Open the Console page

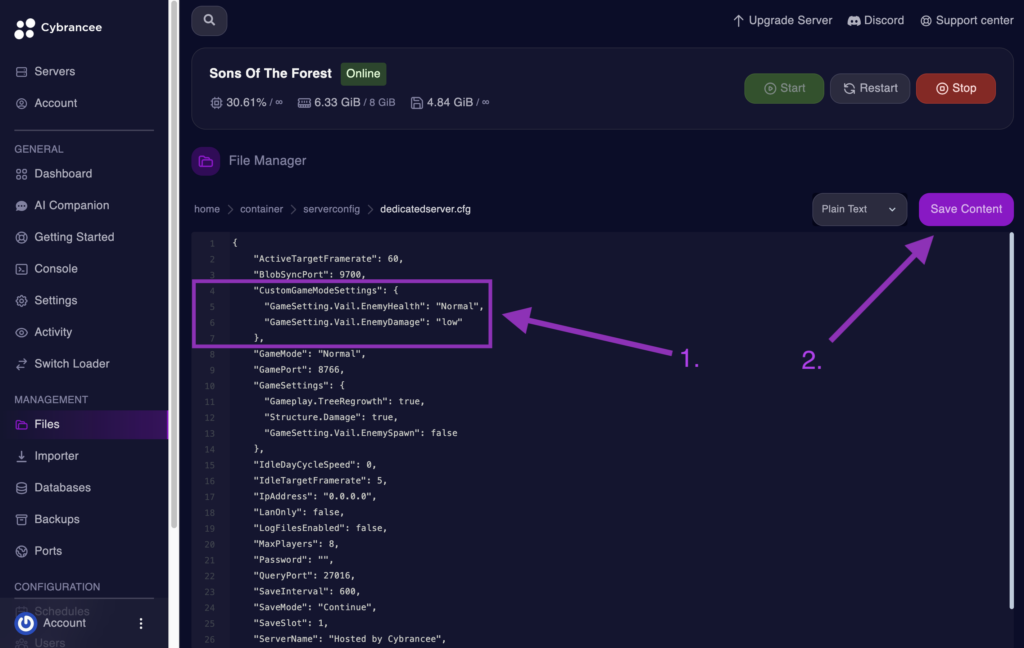[56, 269]
